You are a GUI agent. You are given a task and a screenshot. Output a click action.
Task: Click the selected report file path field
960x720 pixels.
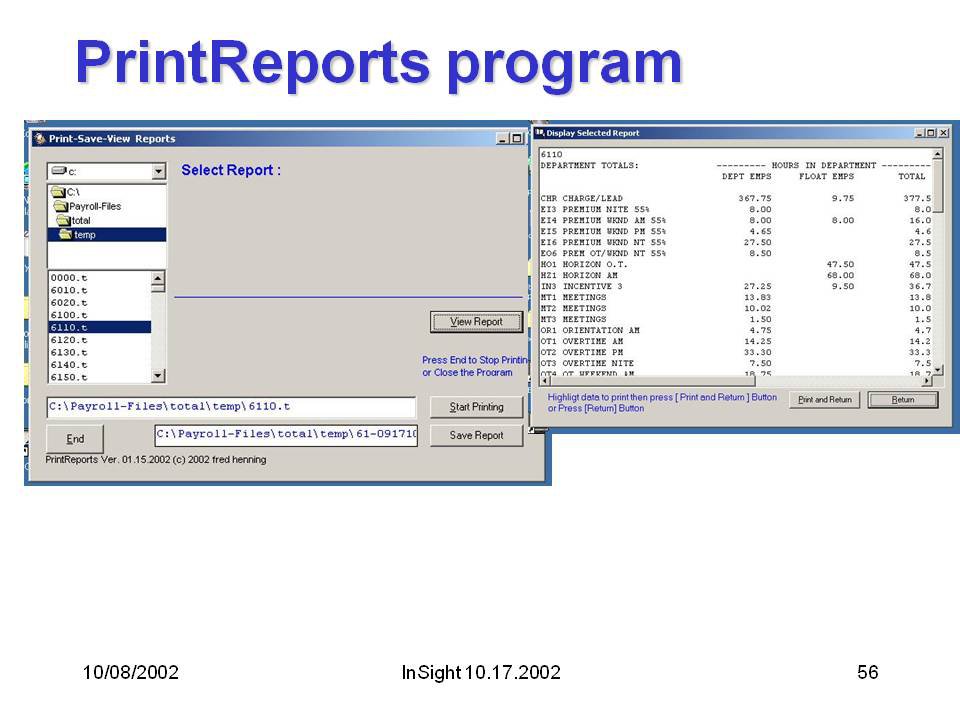231,407
